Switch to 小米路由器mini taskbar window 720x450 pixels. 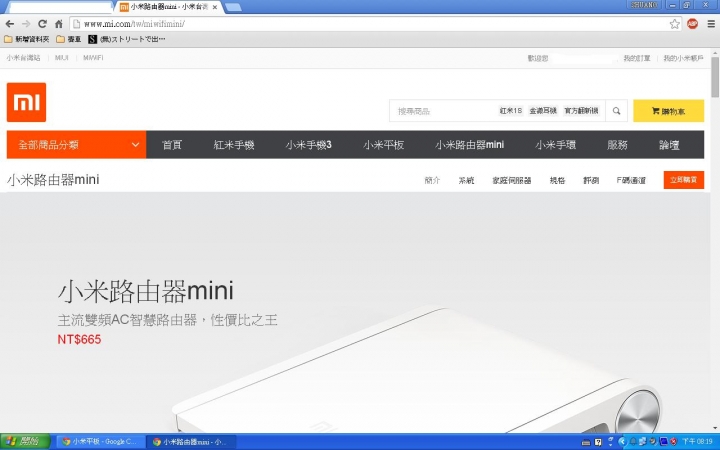click(x=191, y=441)
